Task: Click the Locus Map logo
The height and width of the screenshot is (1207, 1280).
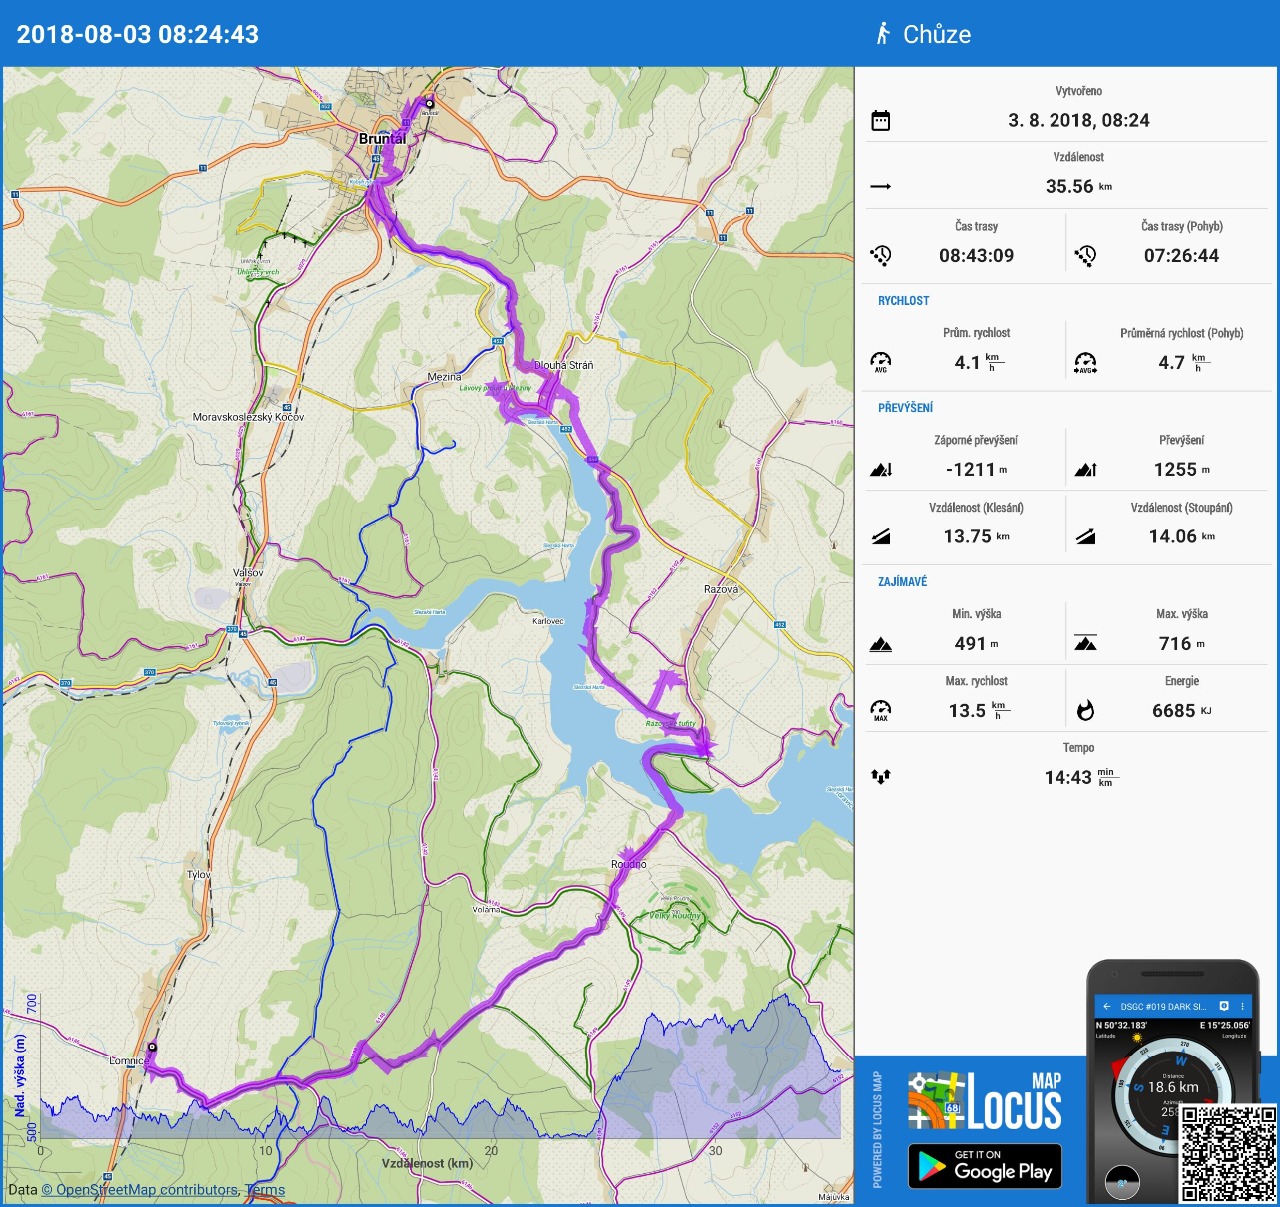Action: pyautogui.click(x=985, y=1101)
